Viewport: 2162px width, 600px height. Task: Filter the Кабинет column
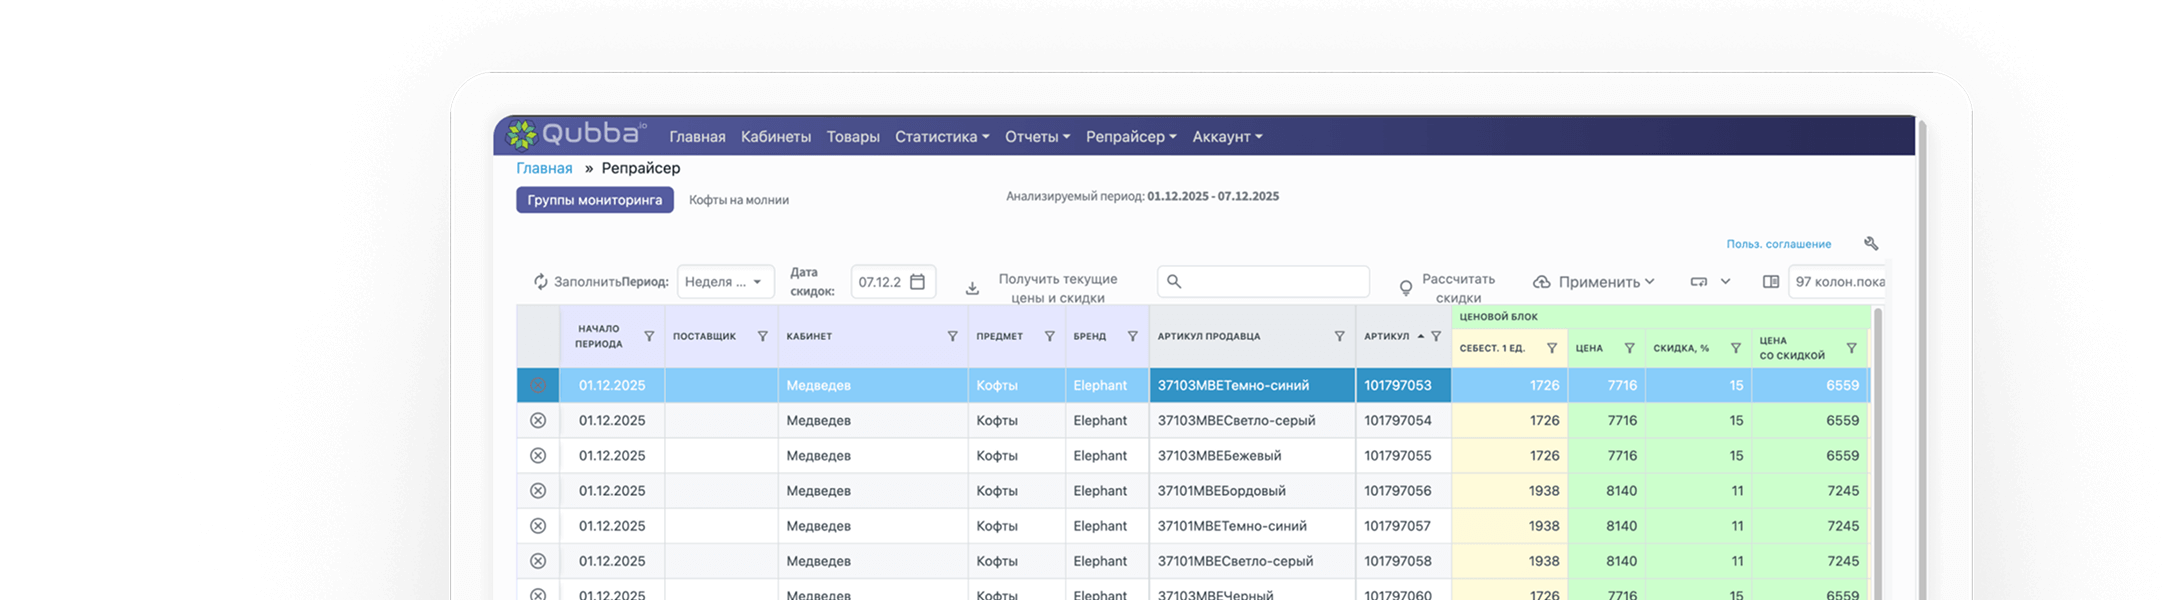[x=952, y=337]
